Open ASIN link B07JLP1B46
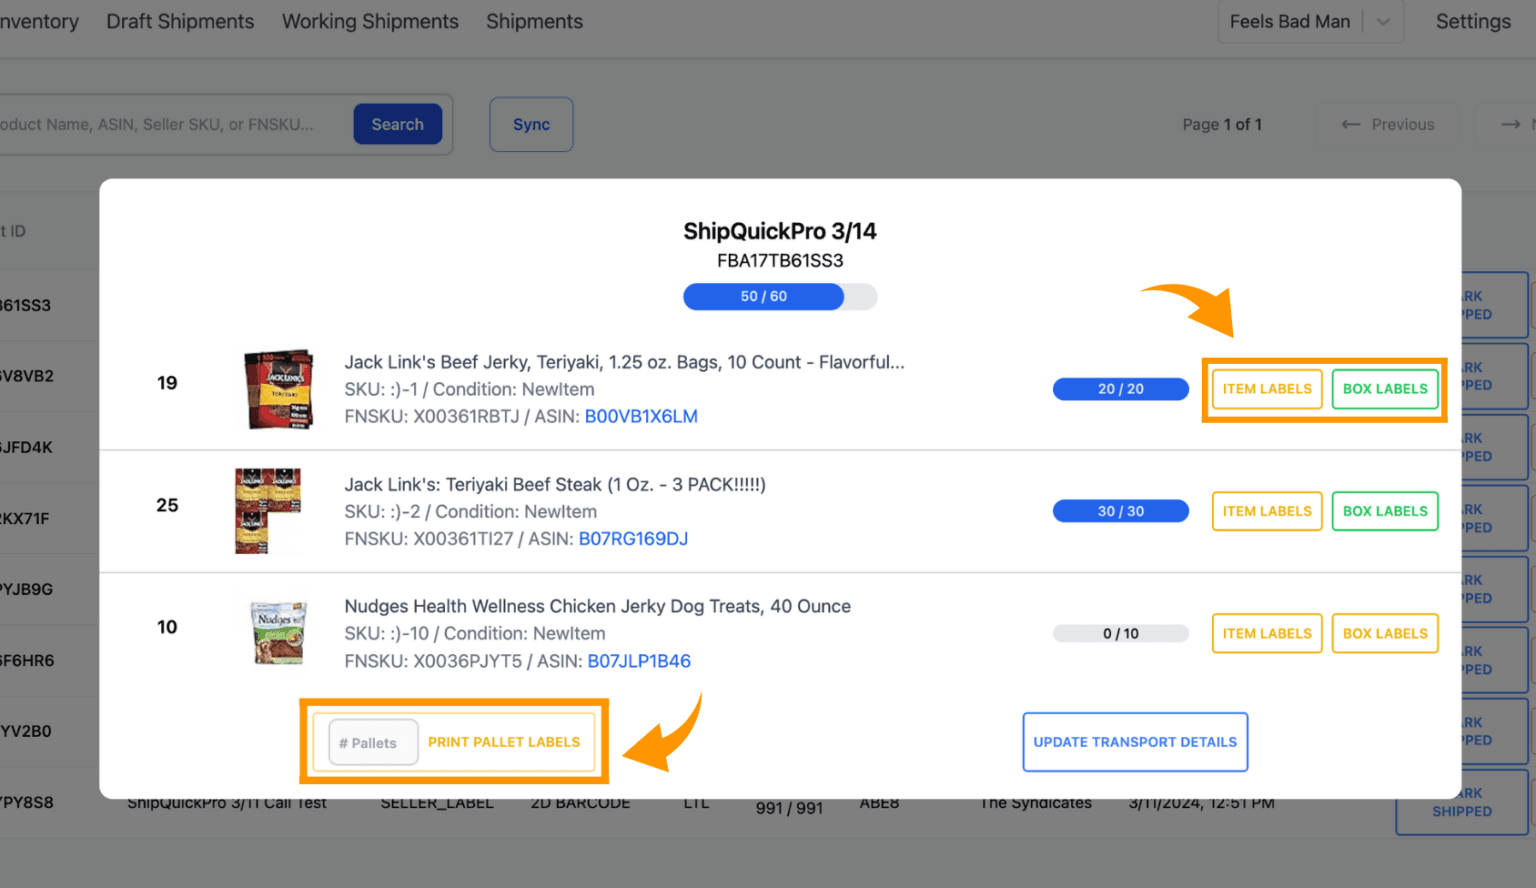 (x=639, y=661)
